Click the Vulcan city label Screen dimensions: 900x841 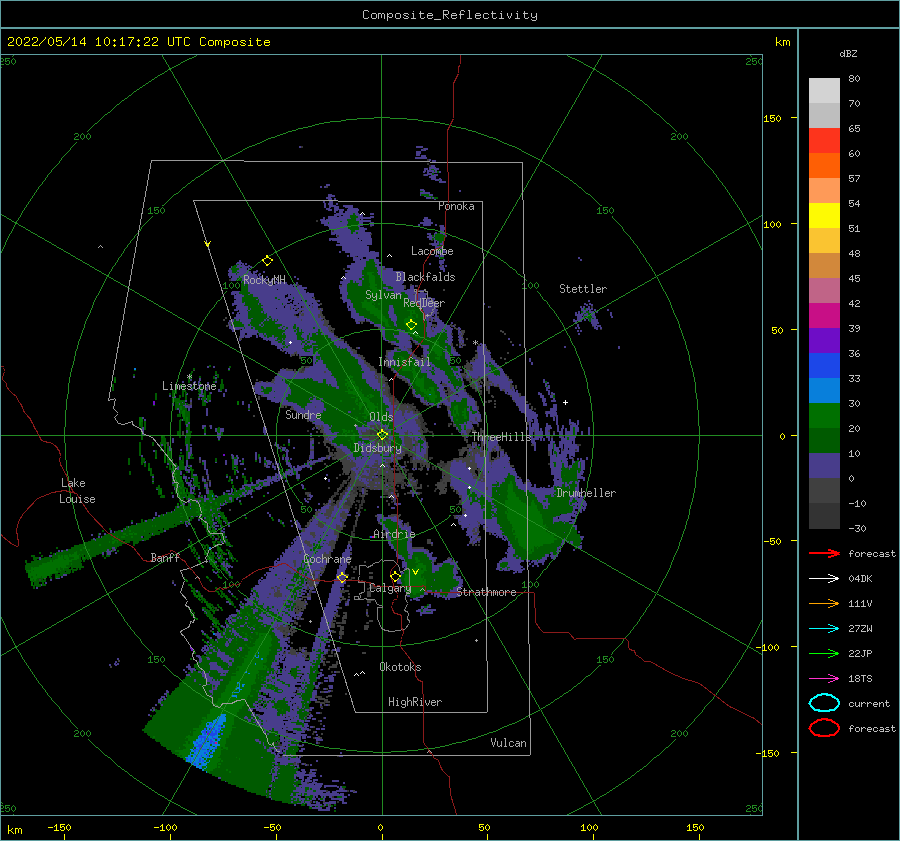click(508, 743)
